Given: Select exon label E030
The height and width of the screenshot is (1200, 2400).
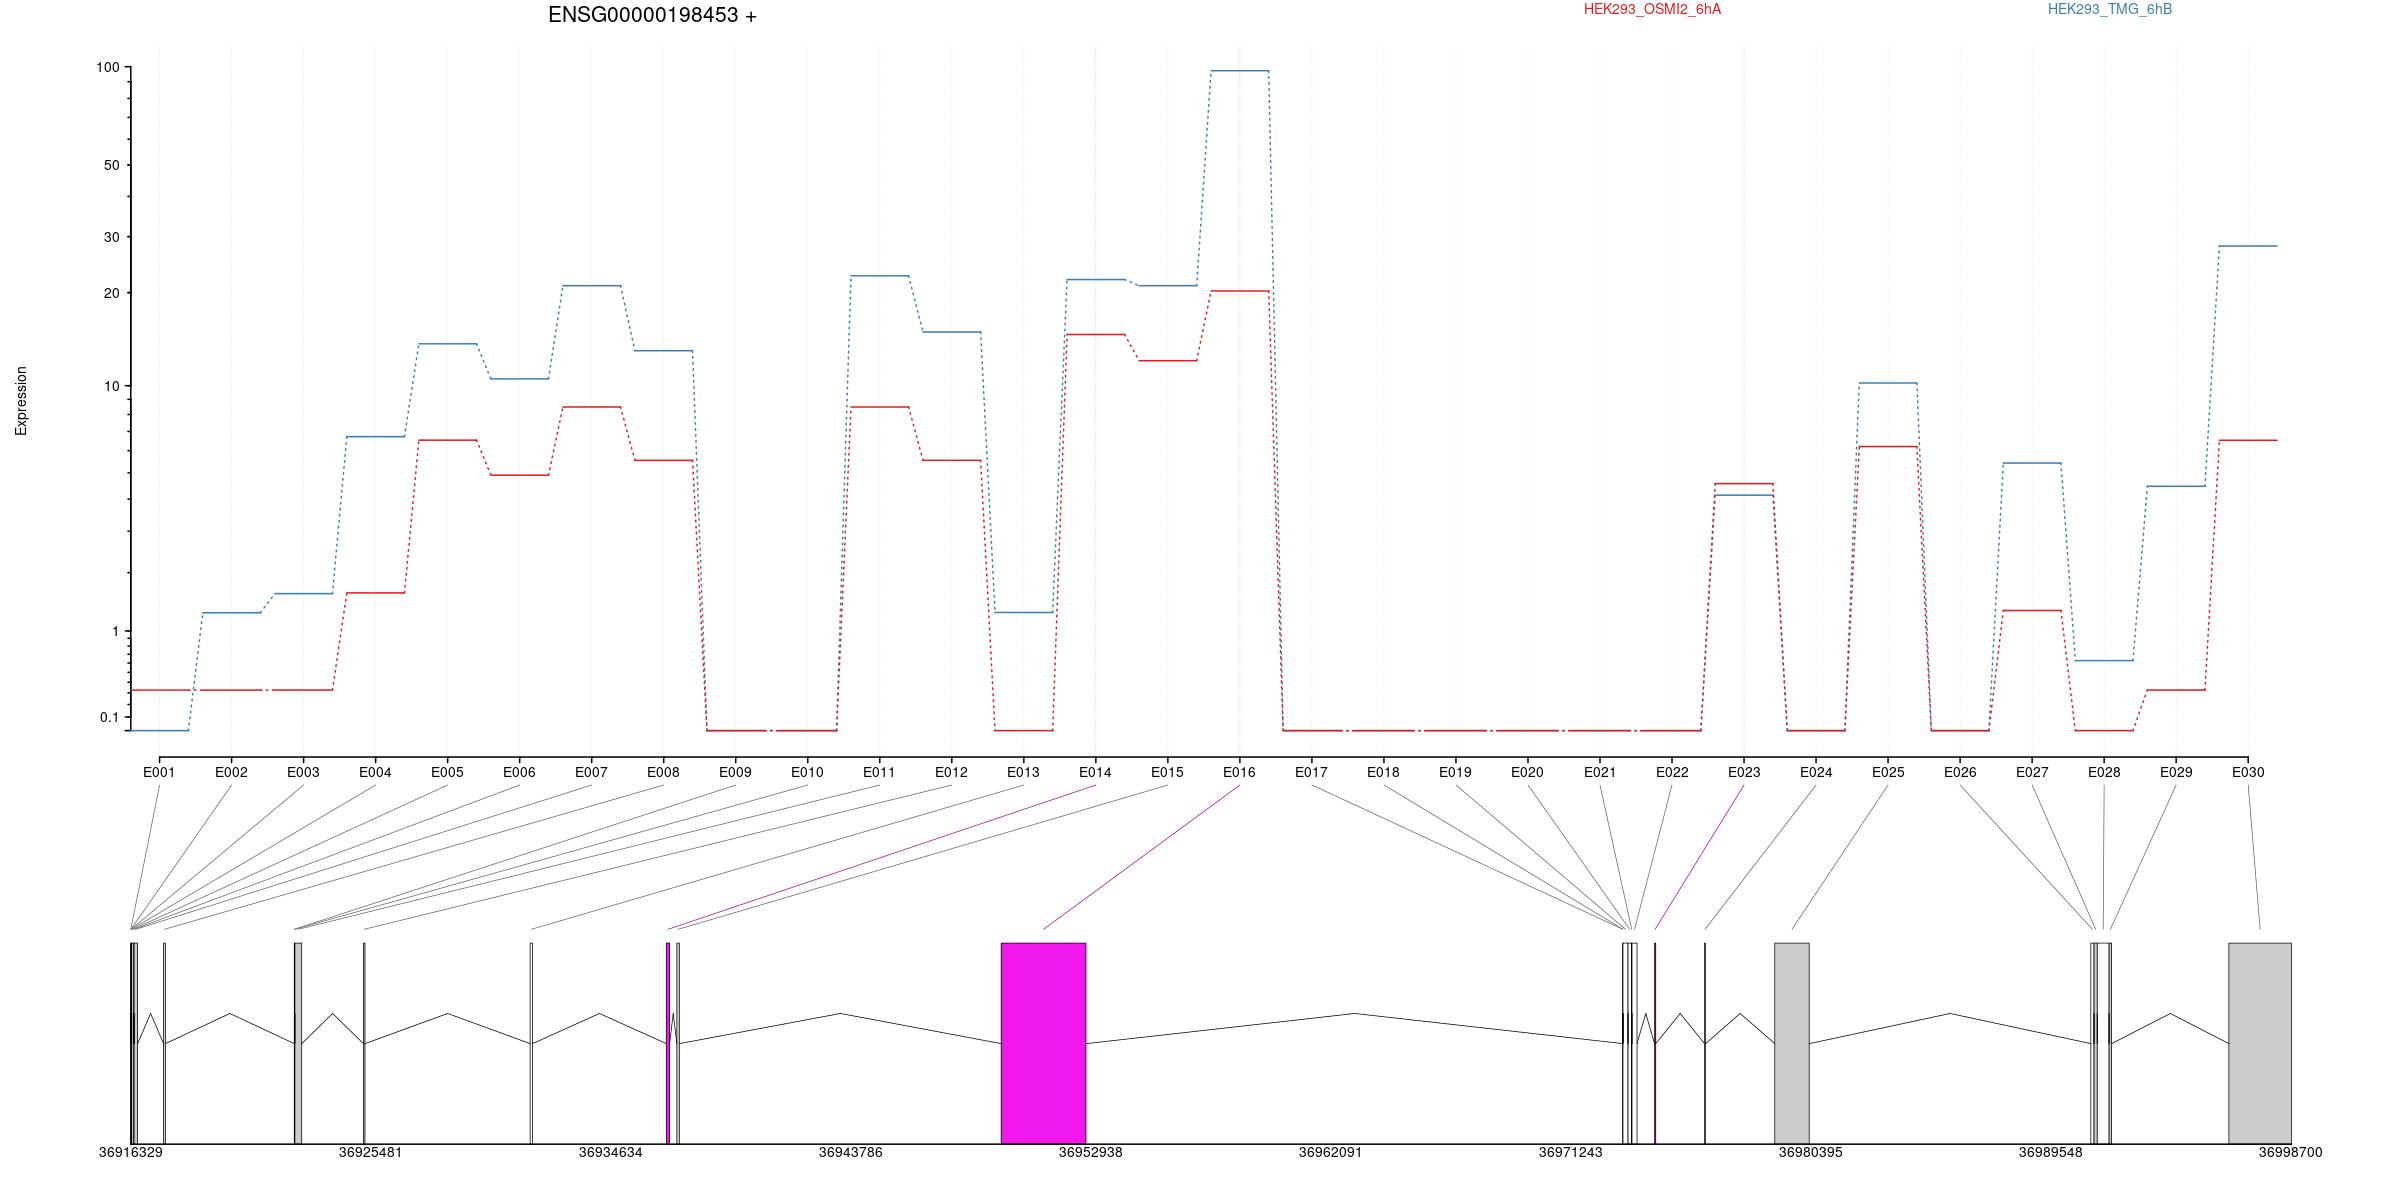Looking at the screenshot, I should (x=2248, y=772).
